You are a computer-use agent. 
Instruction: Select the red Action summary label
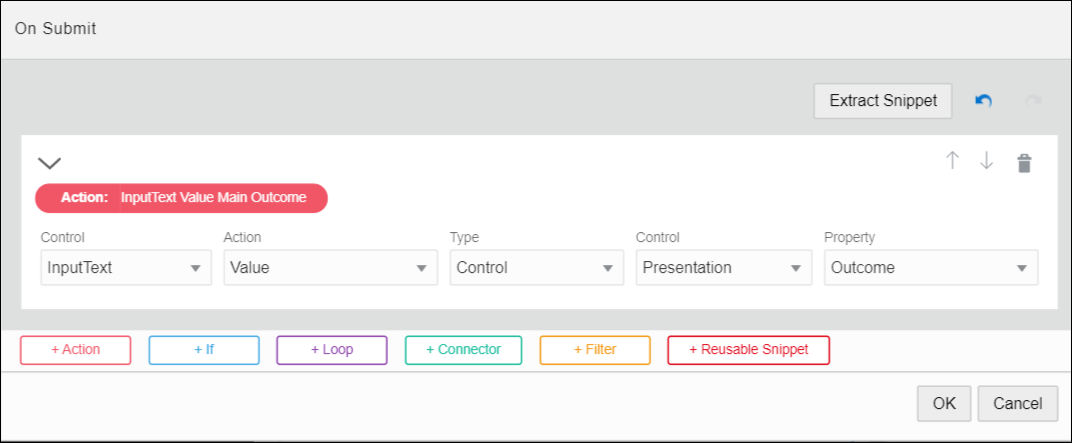tap(182, 198)
